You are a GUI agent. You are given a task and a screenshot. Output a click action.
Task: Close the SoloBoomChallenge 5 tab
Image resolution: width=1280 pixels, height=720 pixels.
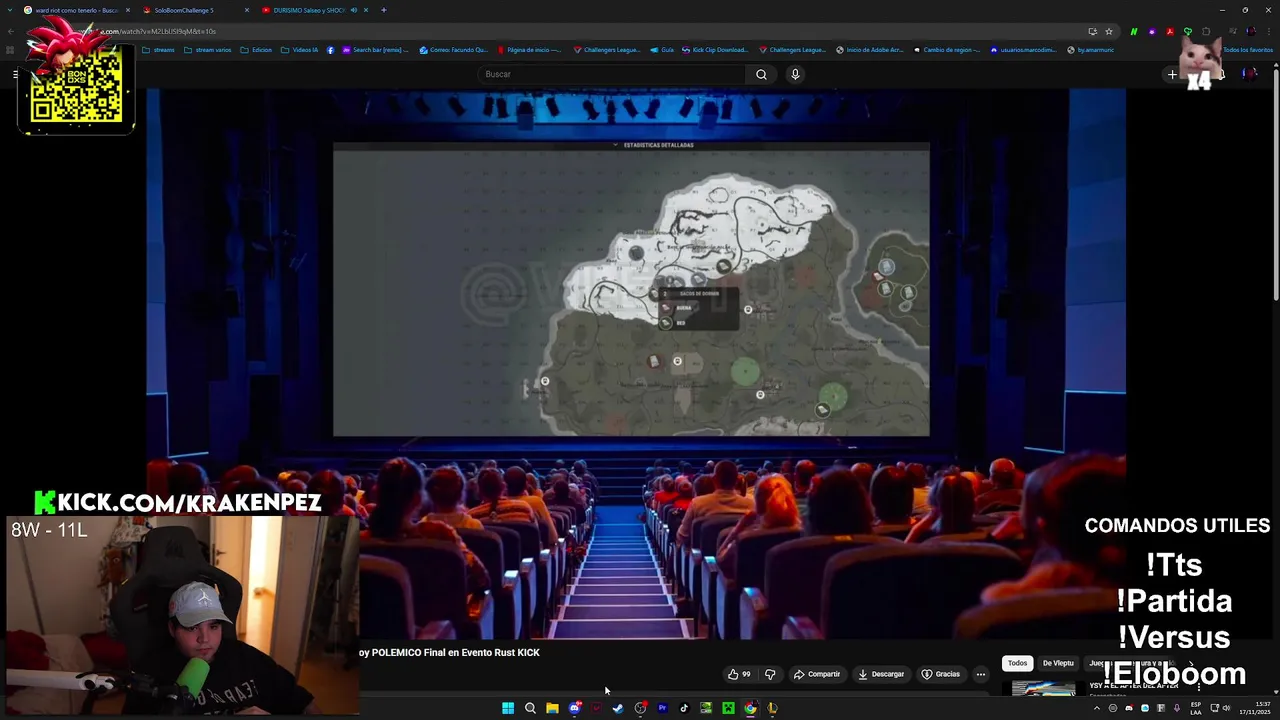[x=247, y=10]
